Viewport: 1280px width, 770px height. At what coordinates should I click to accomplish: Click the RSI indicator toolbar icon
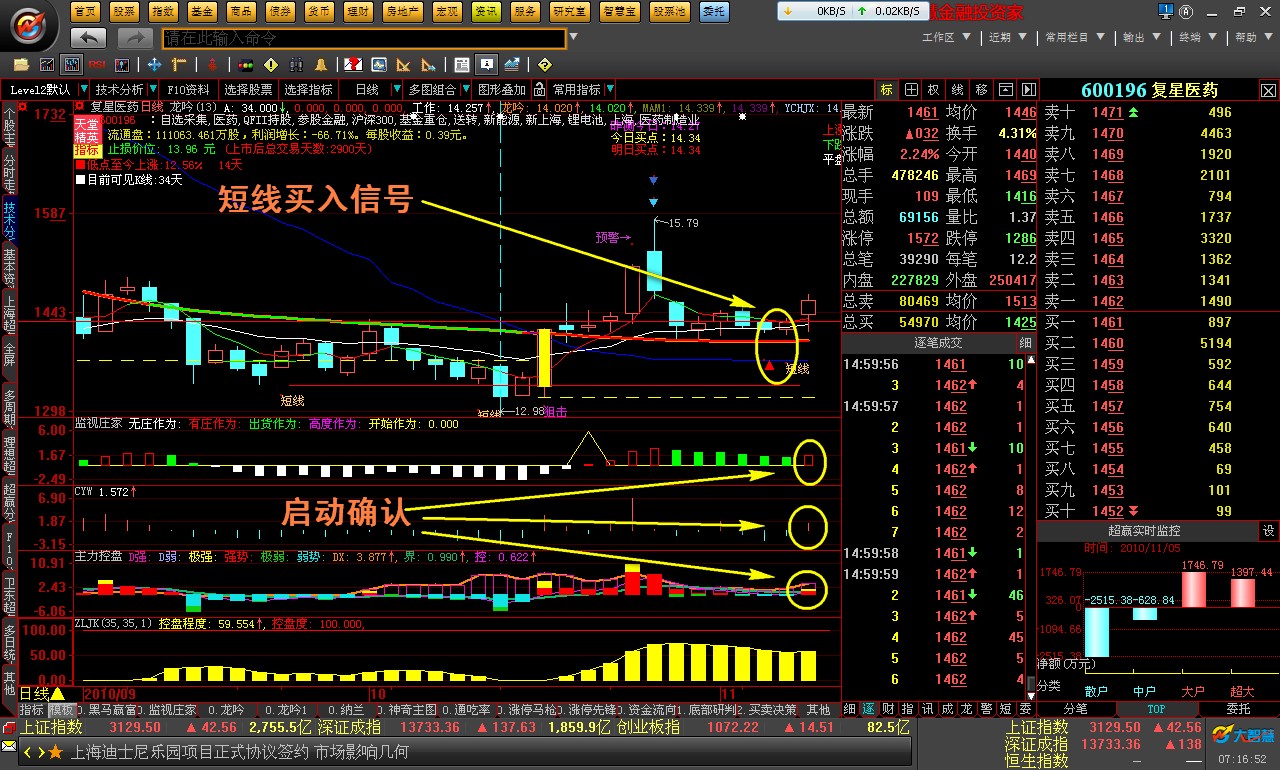(x=97, y=65)
